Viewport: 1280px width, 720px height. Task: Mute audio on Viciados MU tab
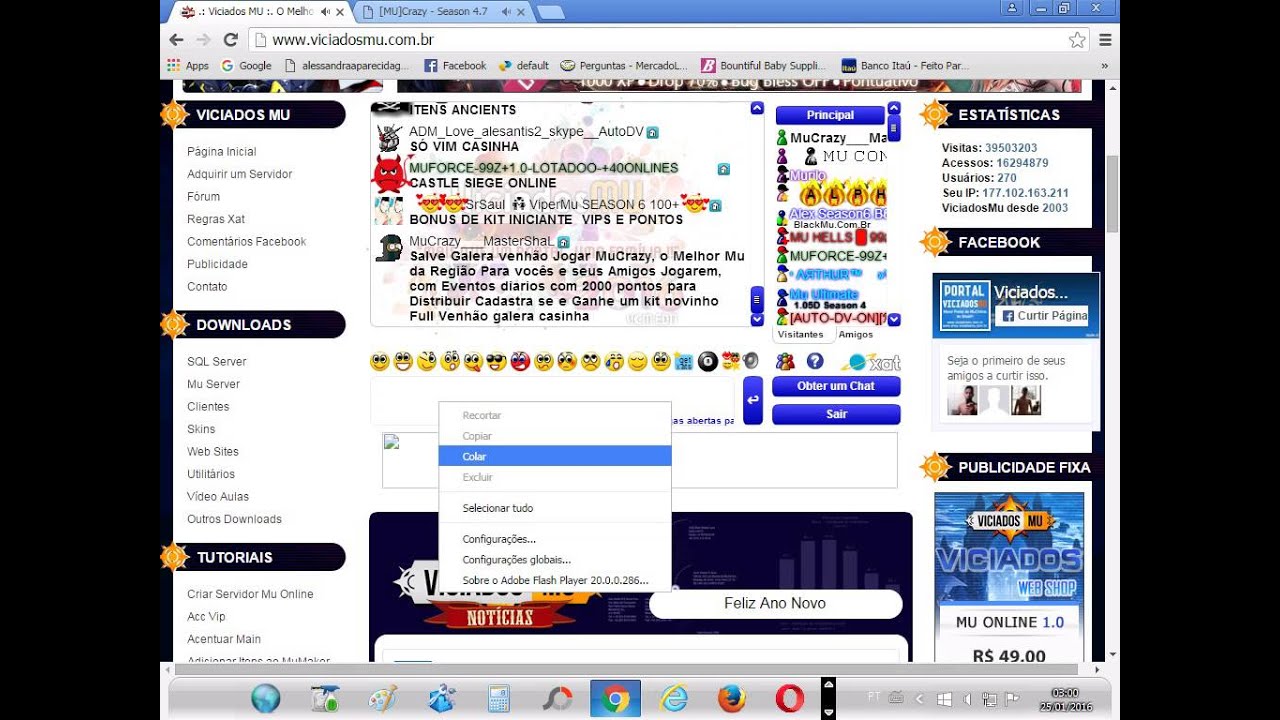click(x=328, y=12)
